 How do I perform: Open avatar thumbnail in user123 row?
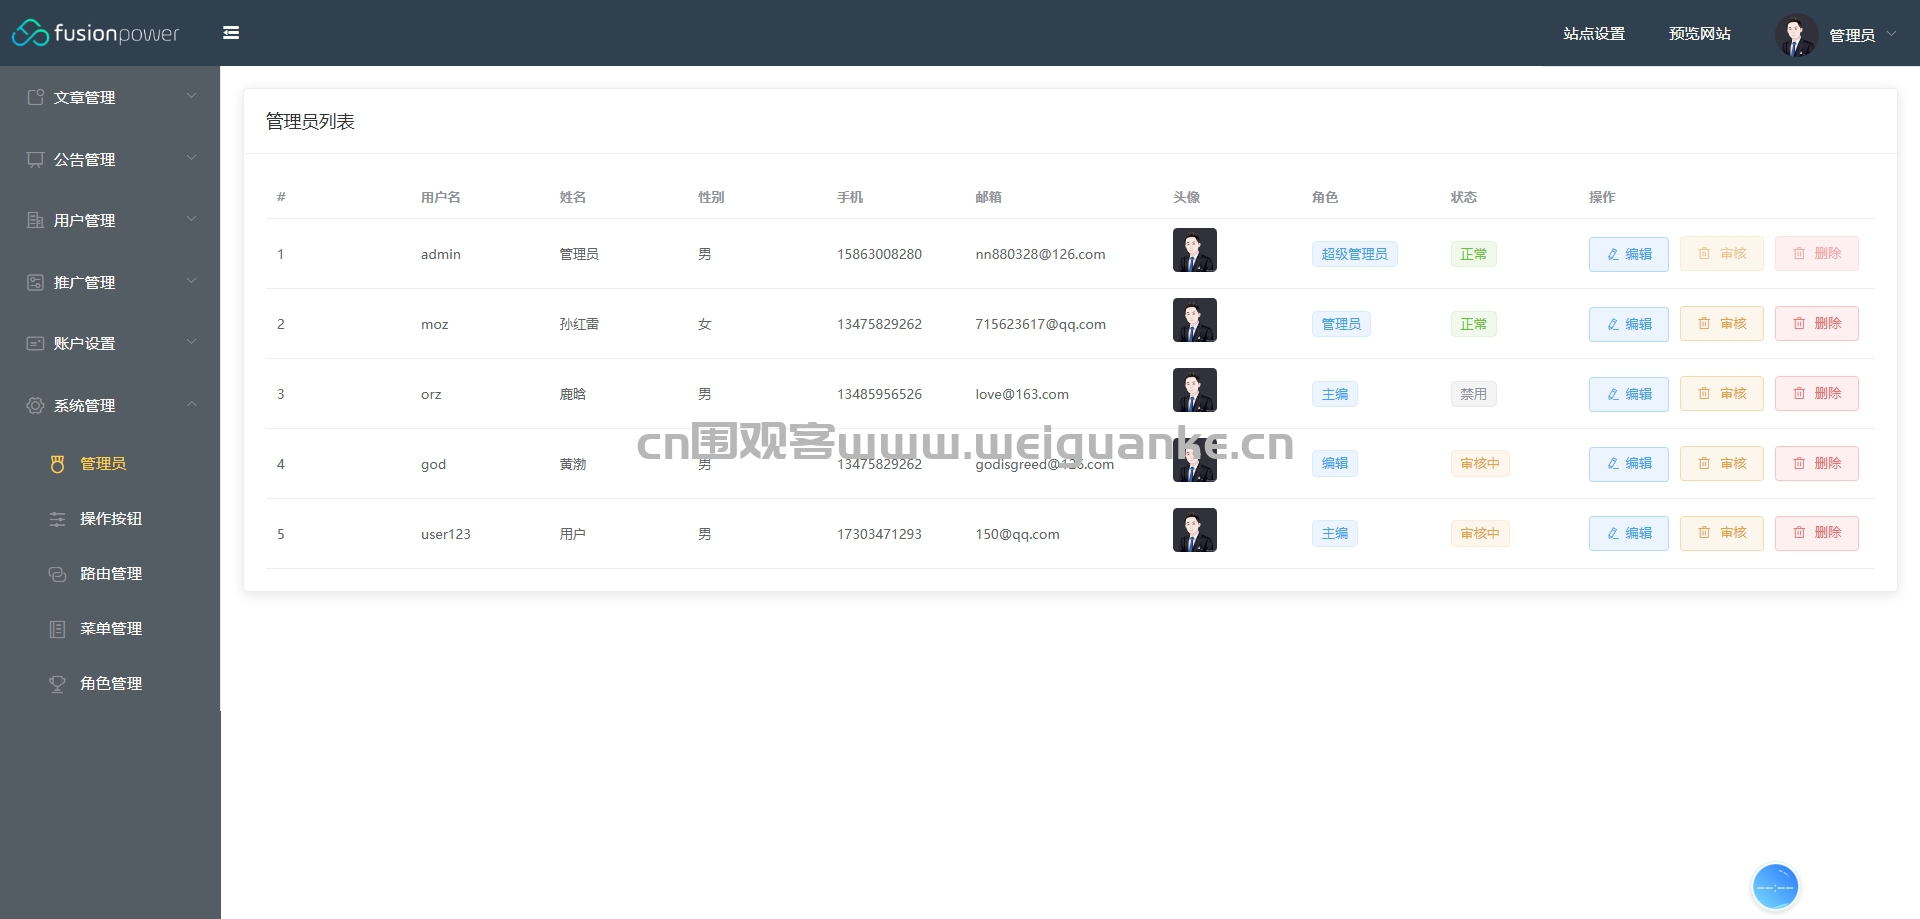pos(1195,530)
